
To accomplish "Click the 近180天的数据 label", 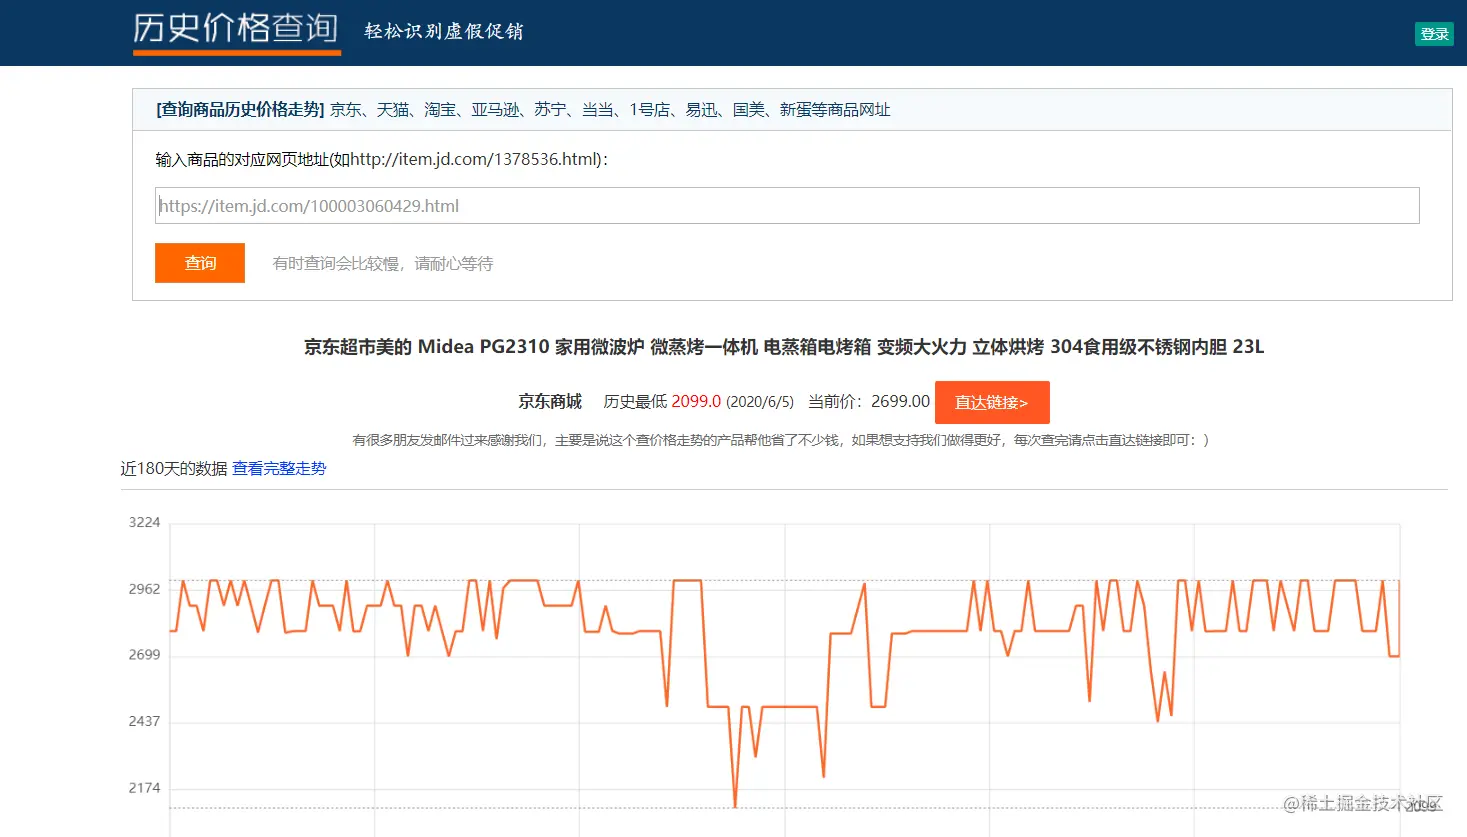I will pos(174,468).
